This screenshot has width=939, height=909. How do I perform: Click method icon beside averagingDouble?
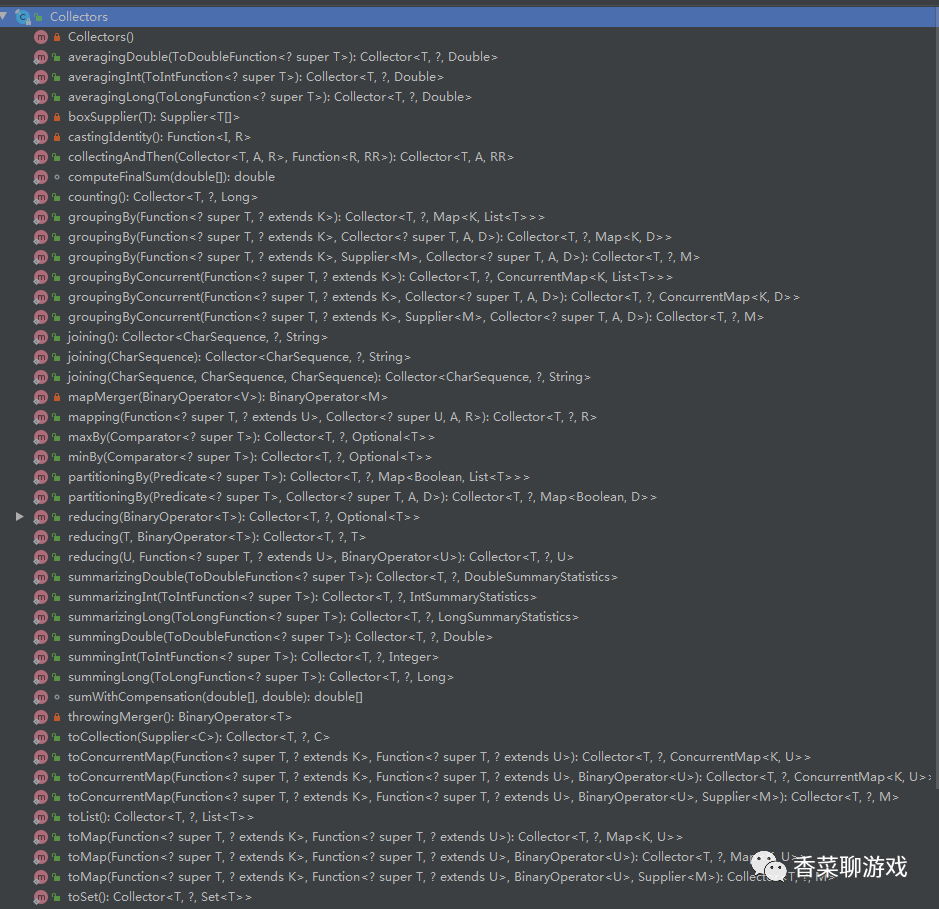(40, 57)
